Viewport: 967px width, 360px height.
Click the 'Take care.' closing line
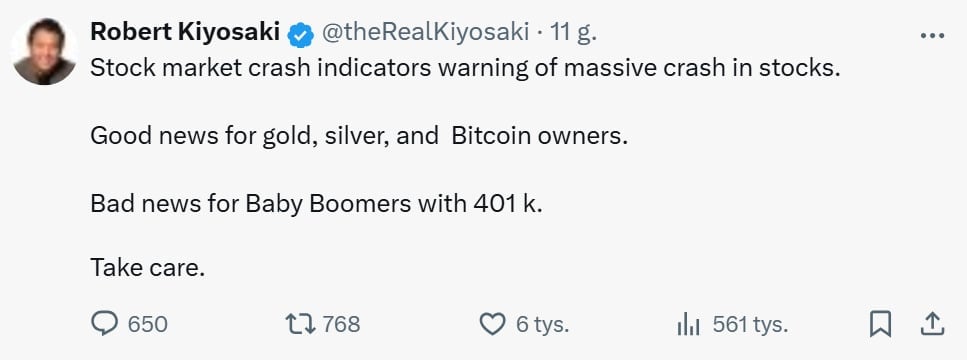pyautogui.click(x=147, y=268)
